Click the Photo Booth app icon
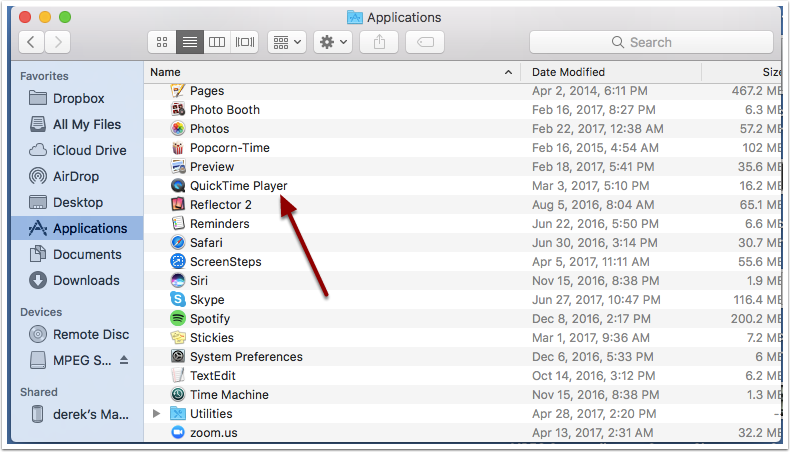The width and height of the screenshot is (790, 452). 178,109
